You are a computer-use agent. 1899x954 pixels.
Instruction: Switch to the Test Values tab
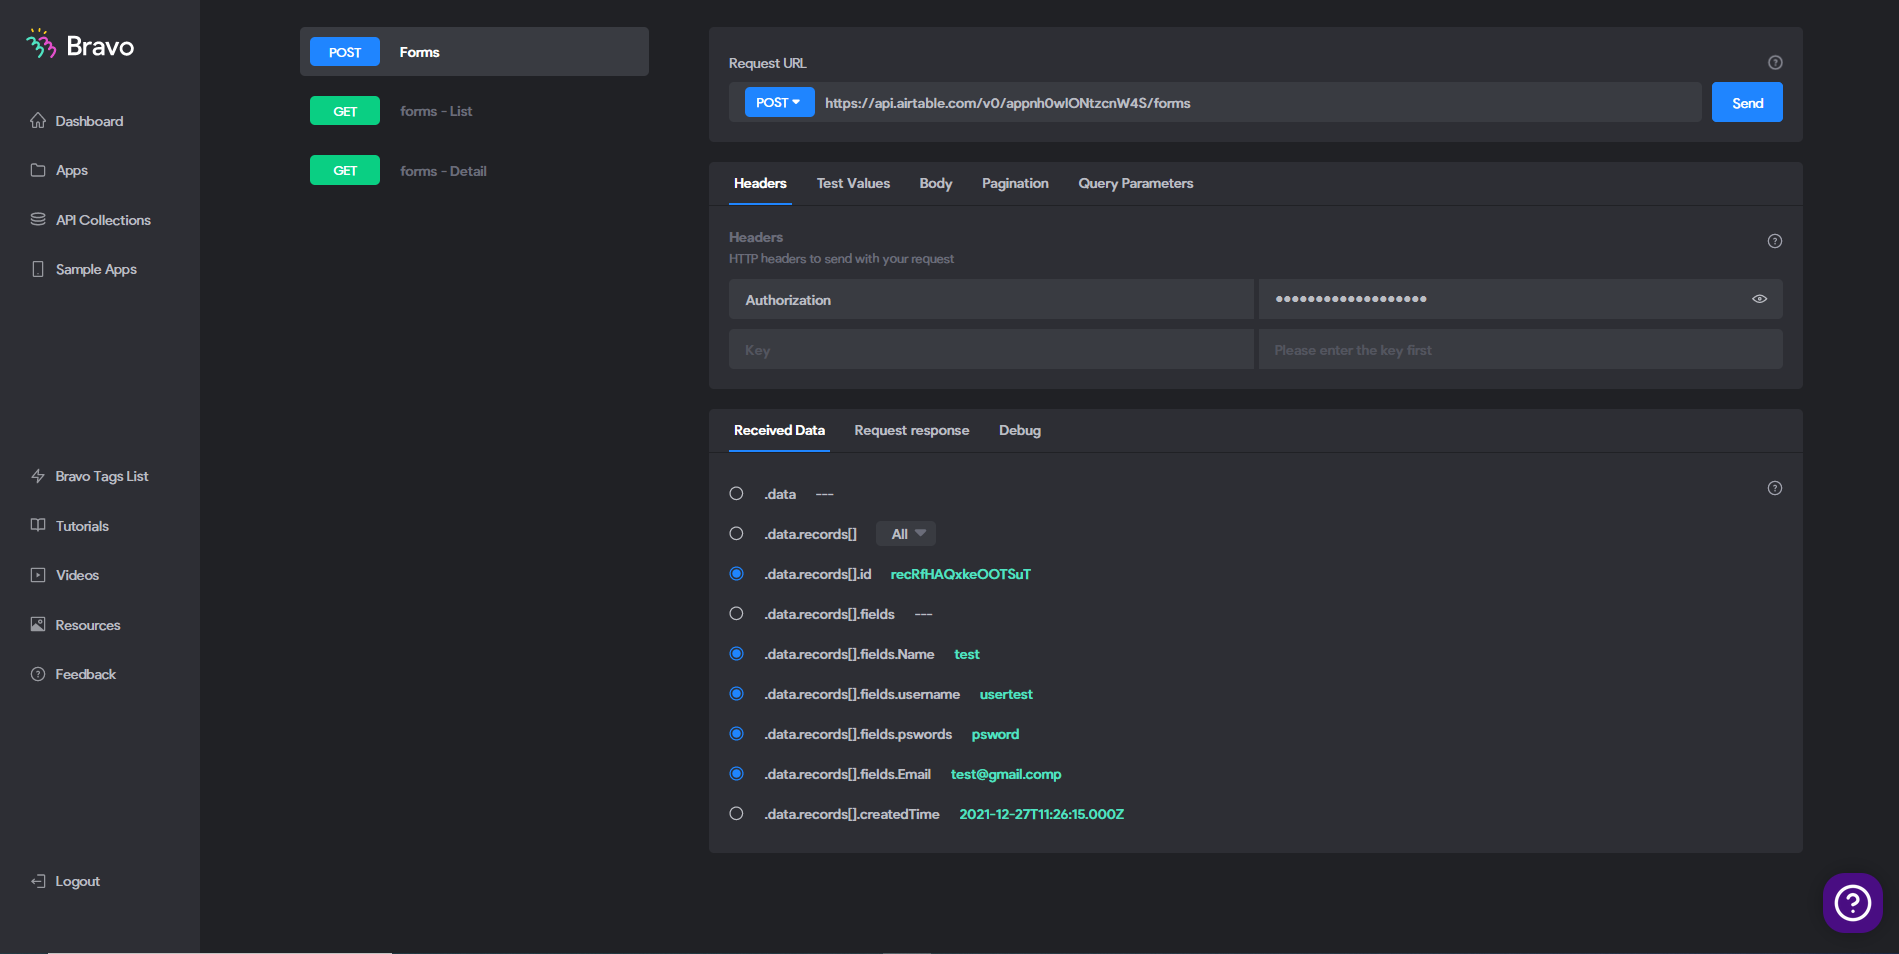click(x=853, y=183)
